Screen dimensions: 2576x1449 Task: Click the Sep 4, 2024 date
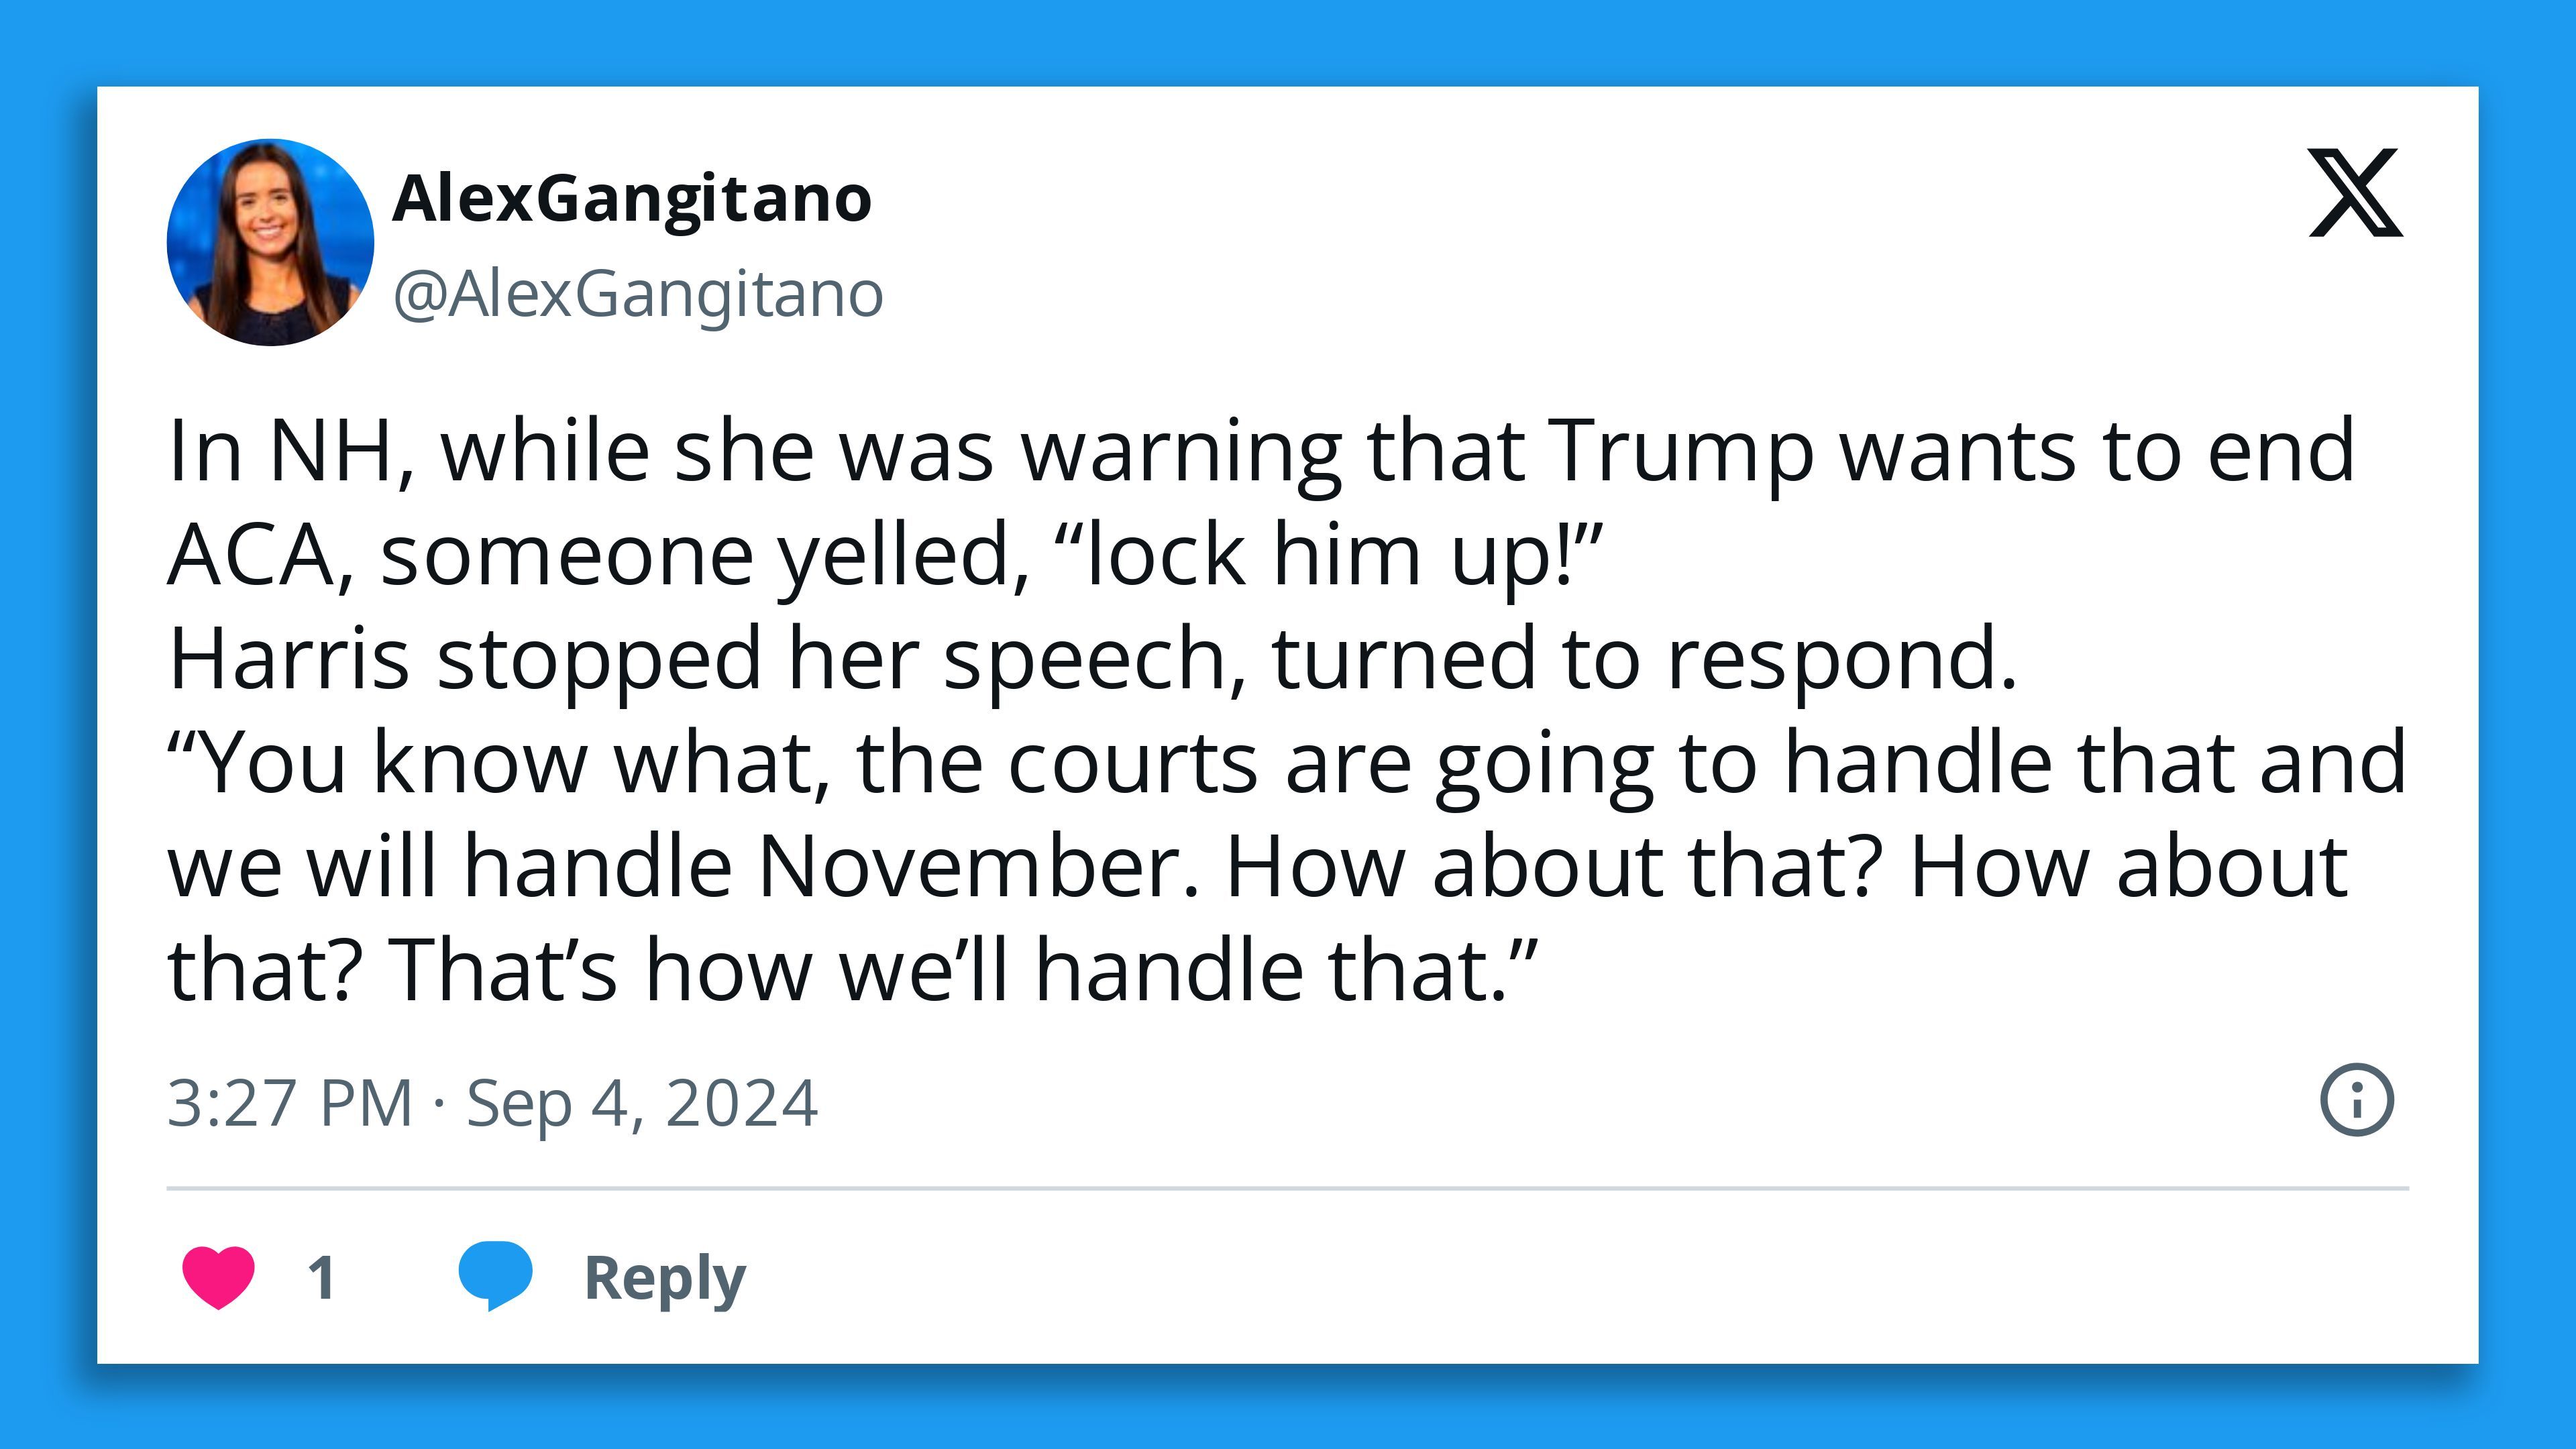point(642,1103)
